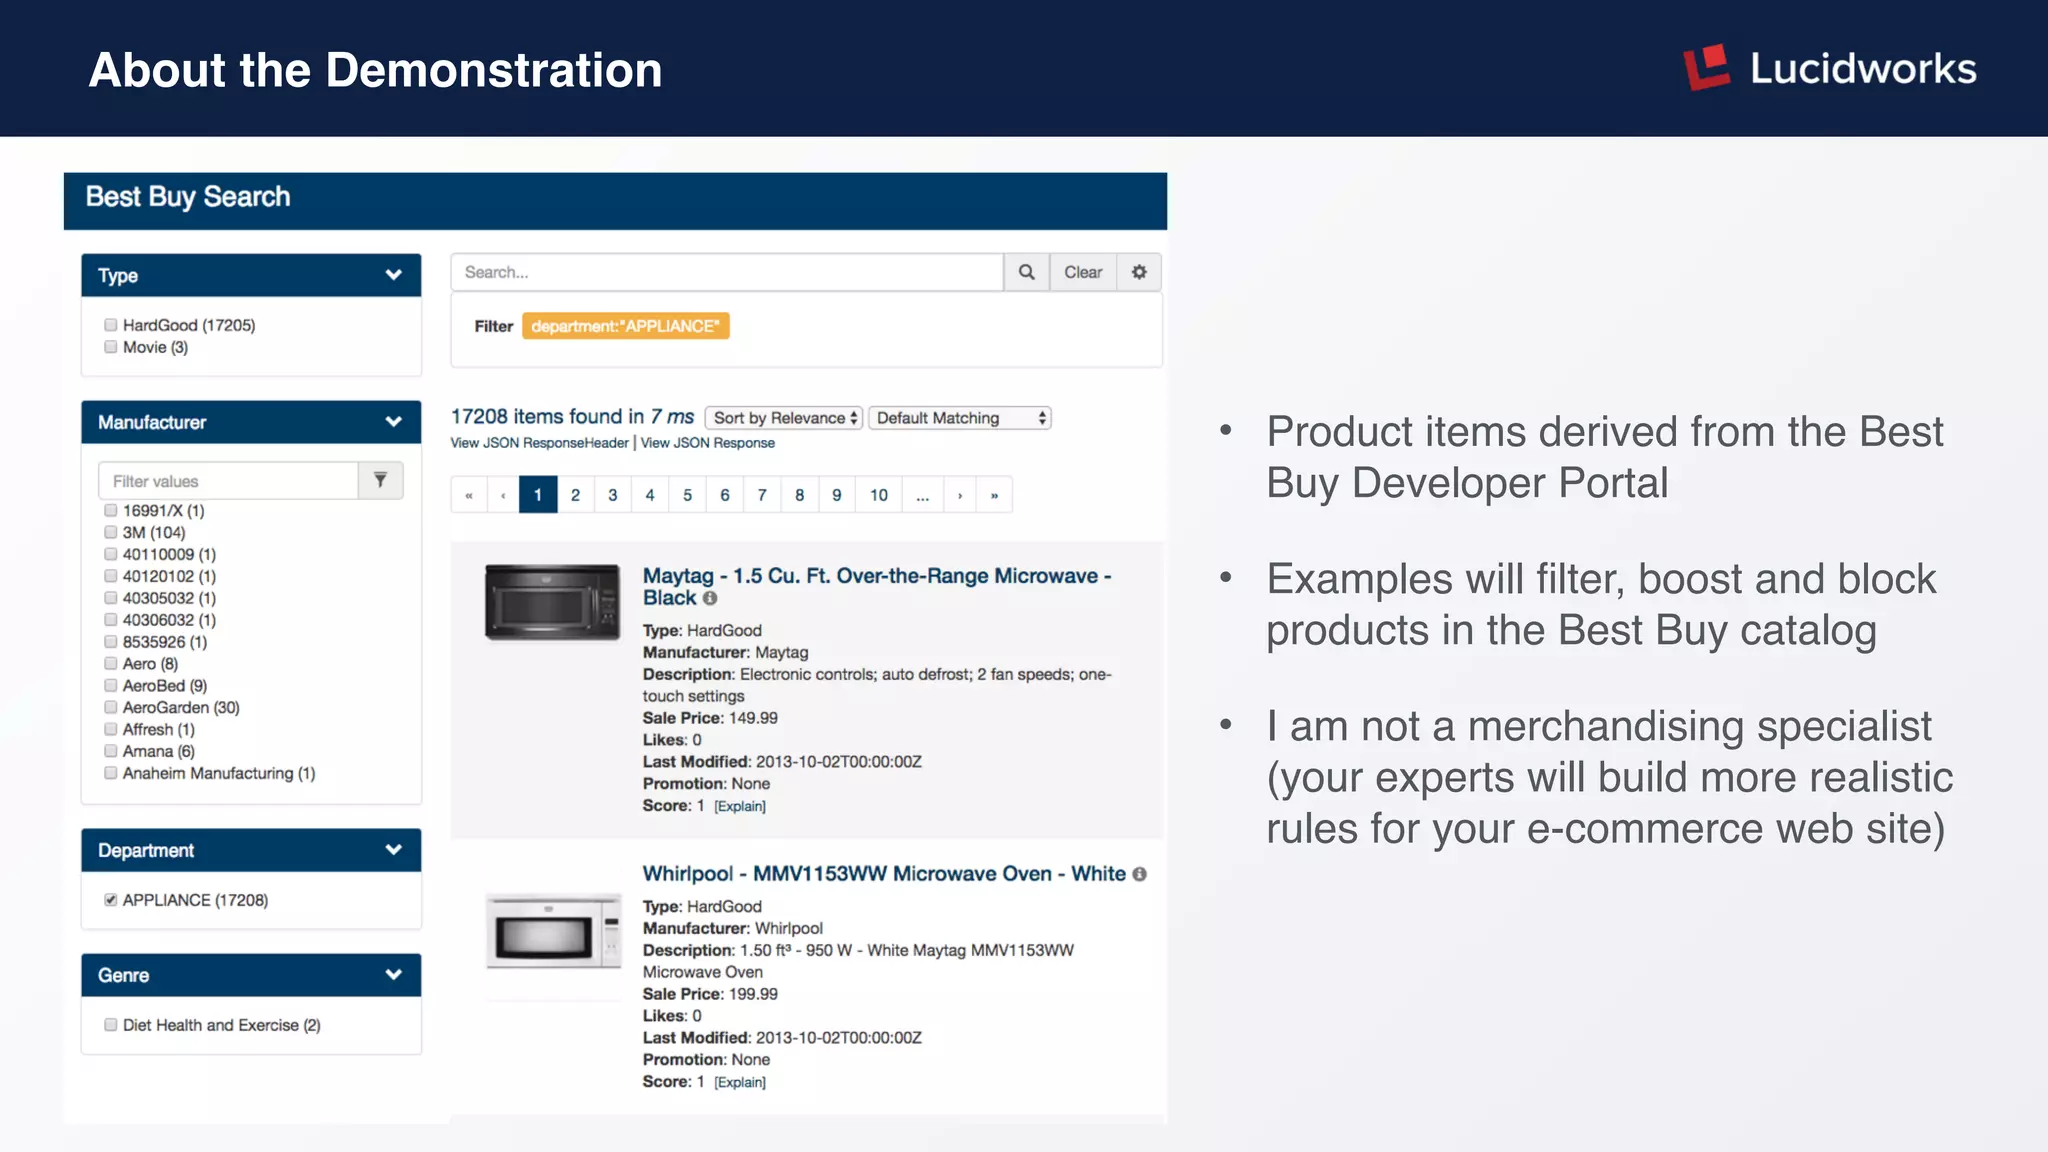Click the Best Buy Search header title
This screenshot has height=1152, width=2048.
188,197
